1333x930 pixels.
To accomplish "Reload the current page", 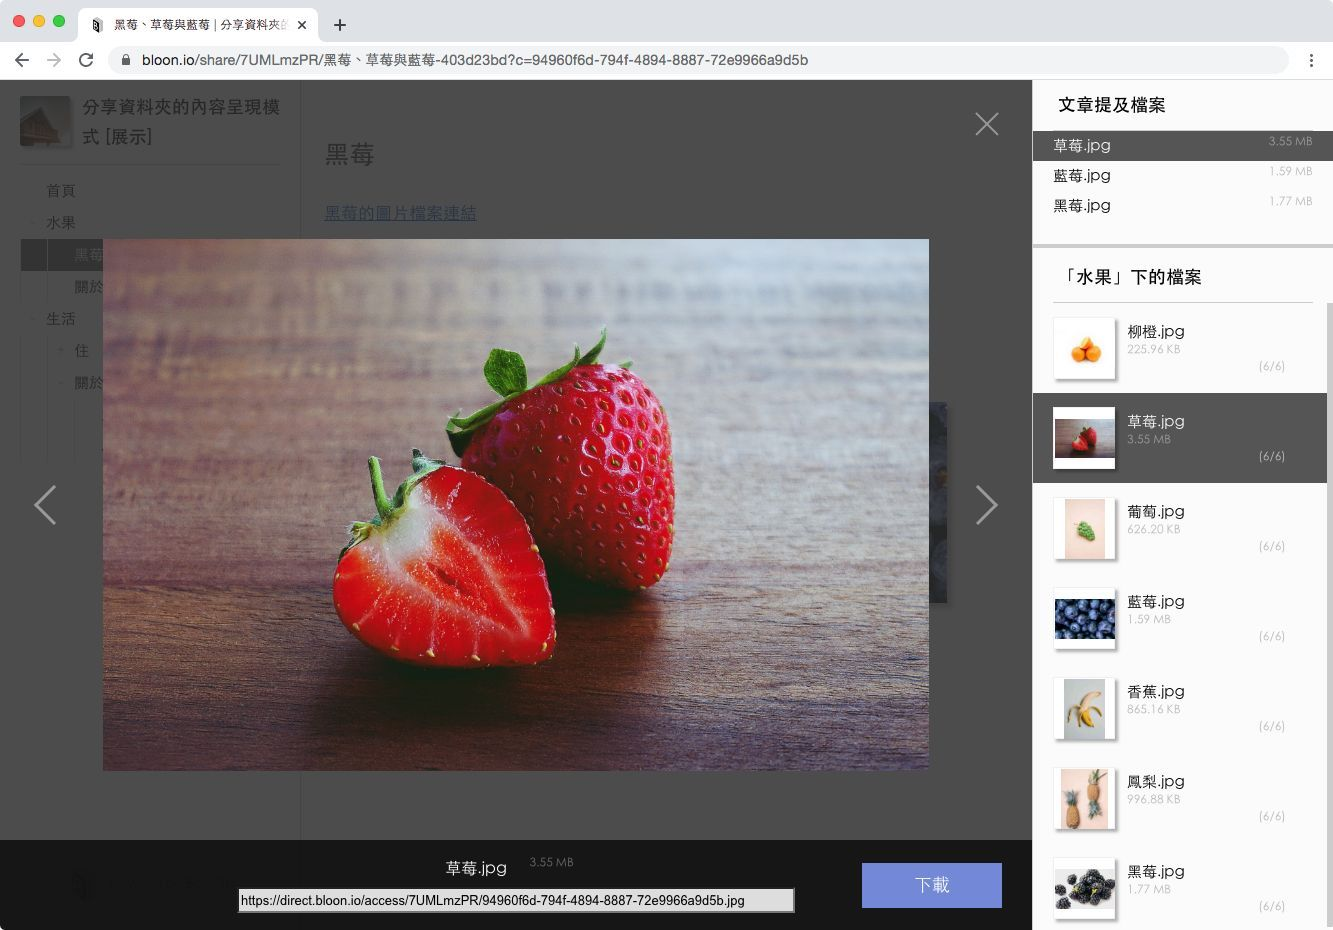I will pyautogui.click(x=86, y=60).
